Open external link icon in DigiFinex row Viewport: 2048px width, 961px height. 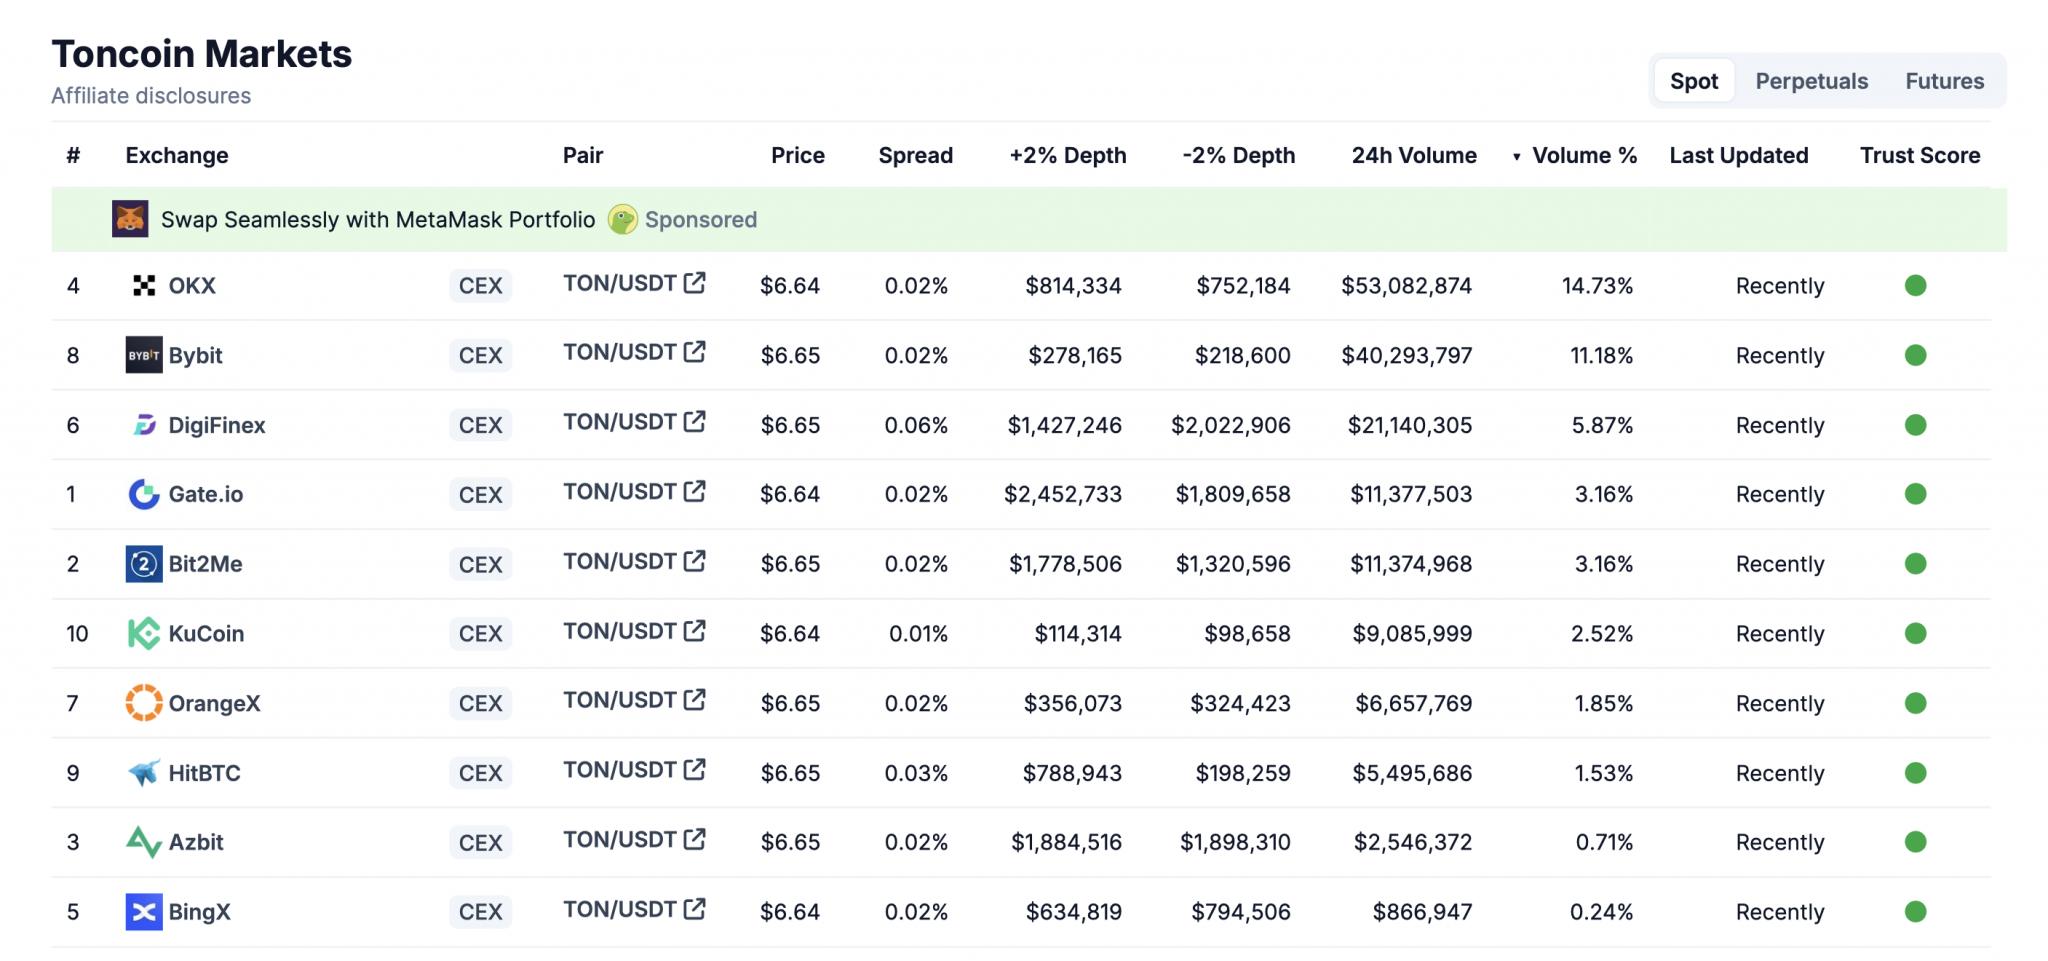click(x=695, y=422)
